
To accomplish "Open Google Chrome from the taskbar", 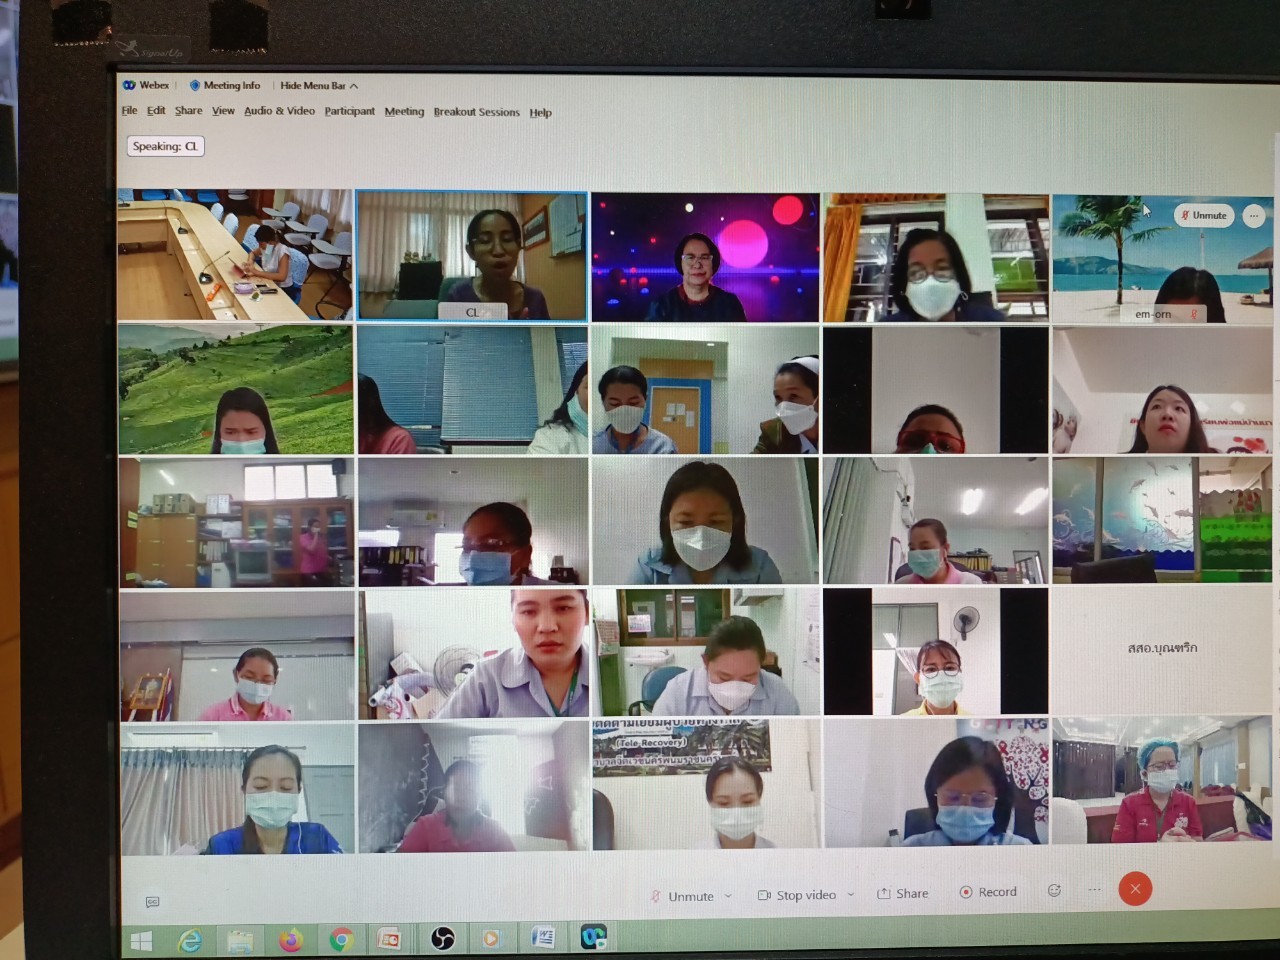I will click(341, 940).
